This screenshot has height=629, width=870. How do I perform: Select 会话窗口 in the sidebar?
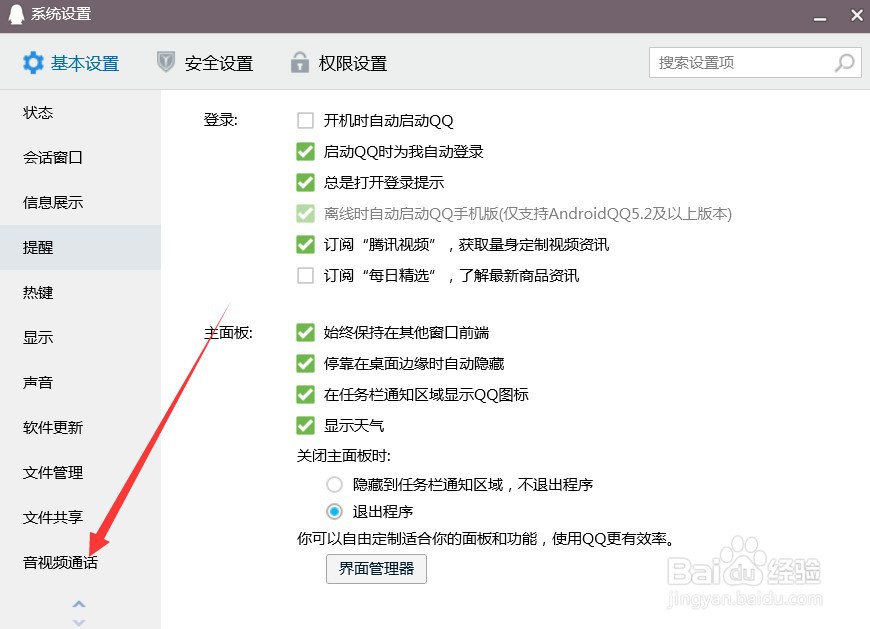(x=80, y=158)
